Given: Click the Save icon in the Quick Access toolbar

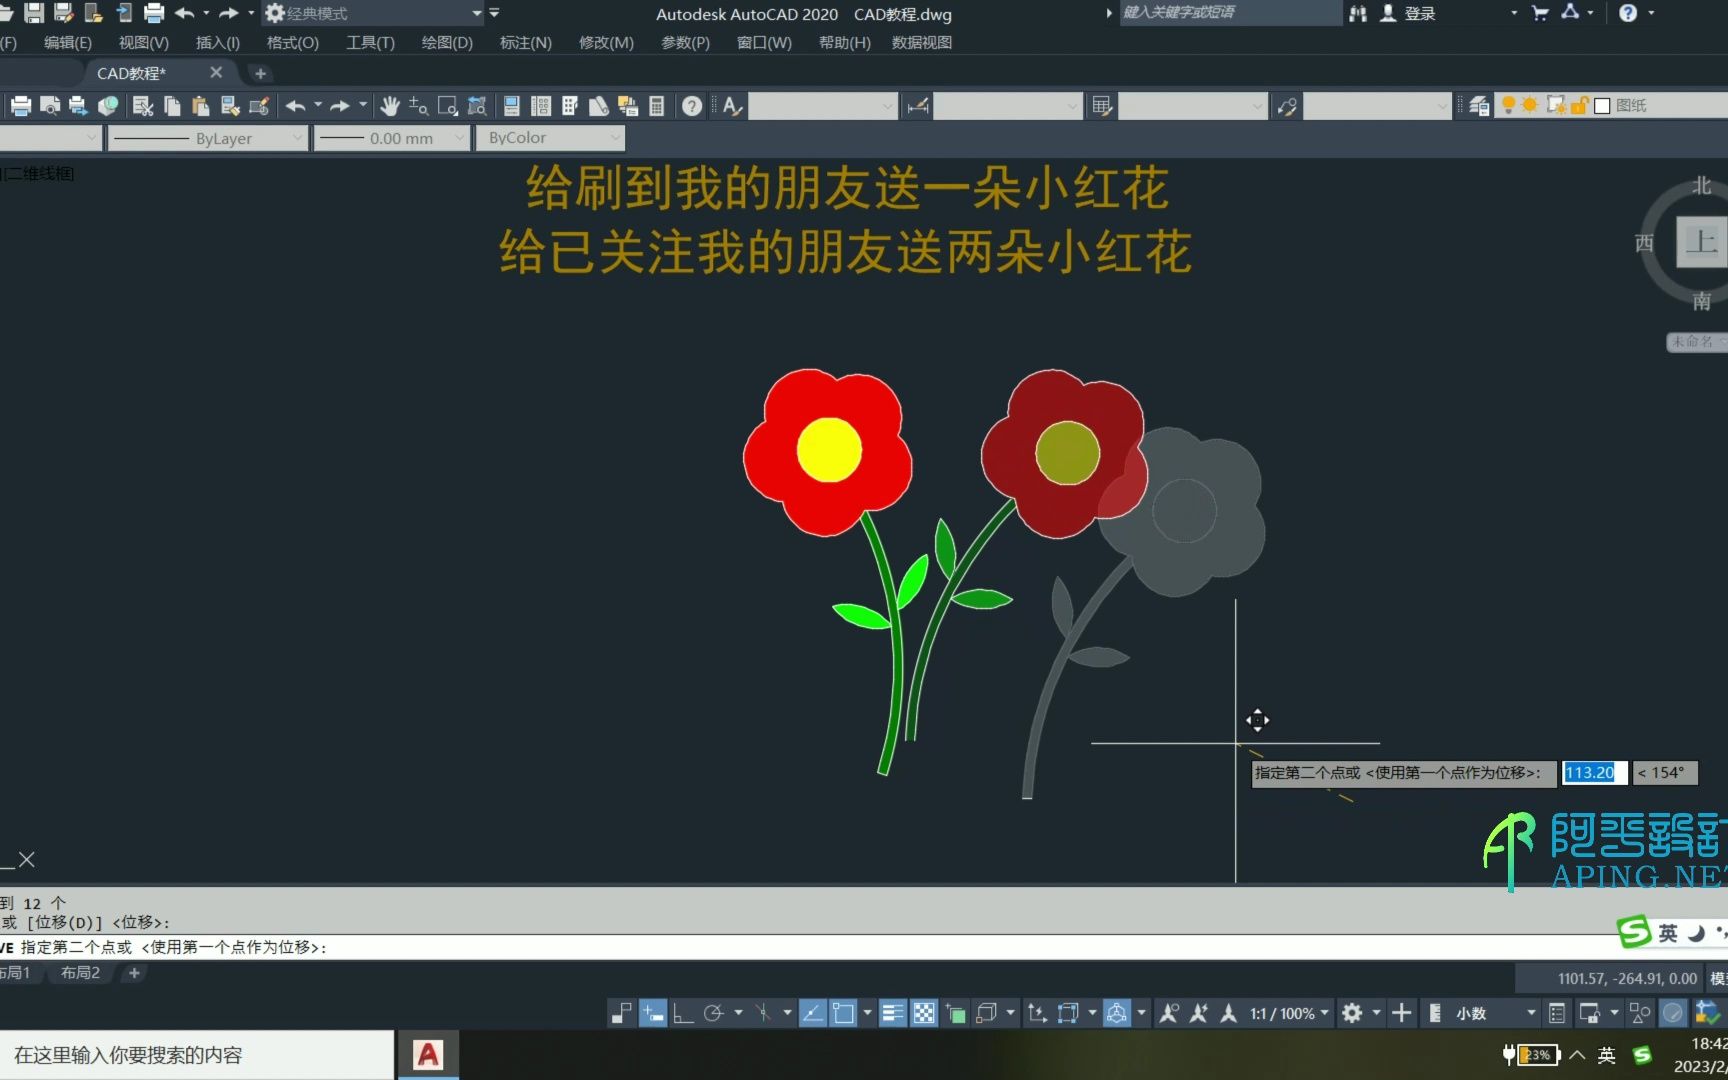Looking at the screenshot, I should (34, 13).
